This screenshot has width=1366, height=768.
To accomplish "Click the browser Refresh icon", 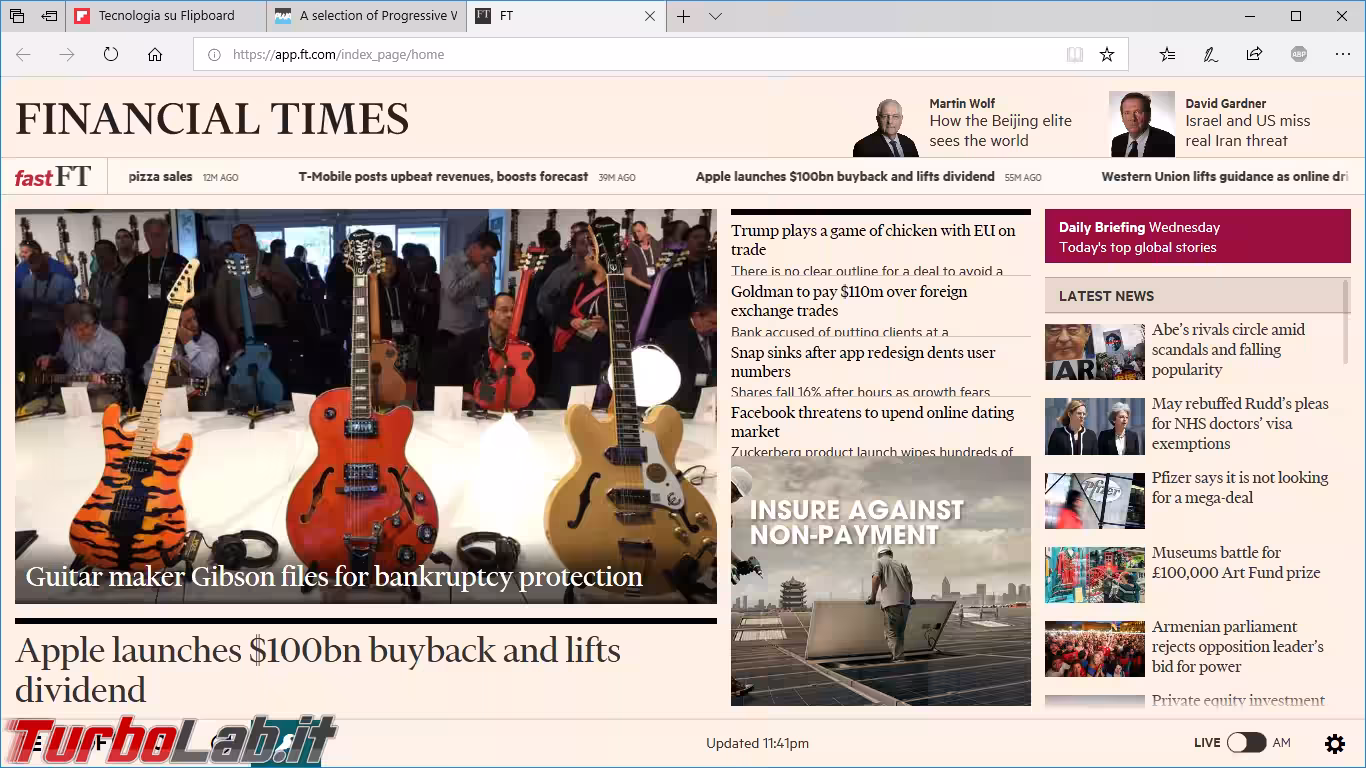I will tap(111, 55).
